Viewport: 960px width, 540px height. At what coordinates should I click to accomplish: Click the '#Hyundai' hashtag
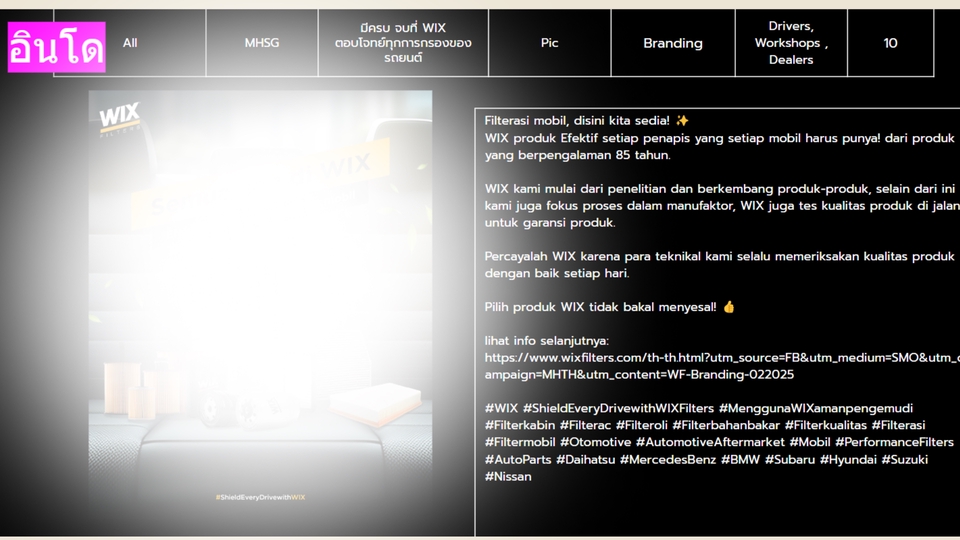[x=849, y=460]
